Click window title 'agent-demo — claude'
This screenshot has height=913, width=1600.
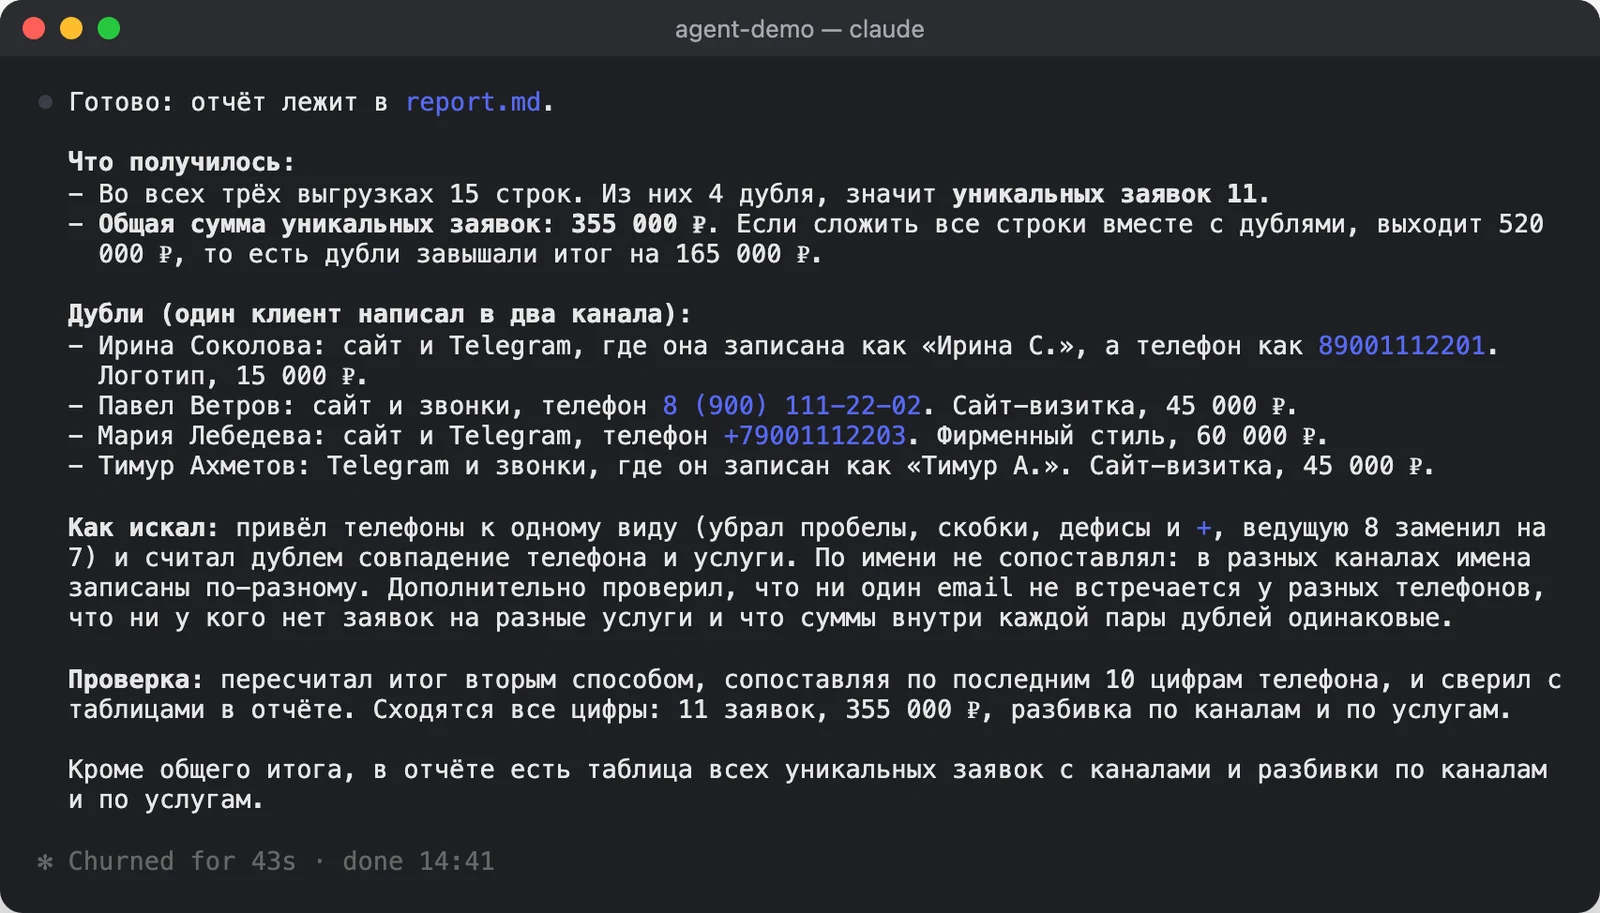799,29
